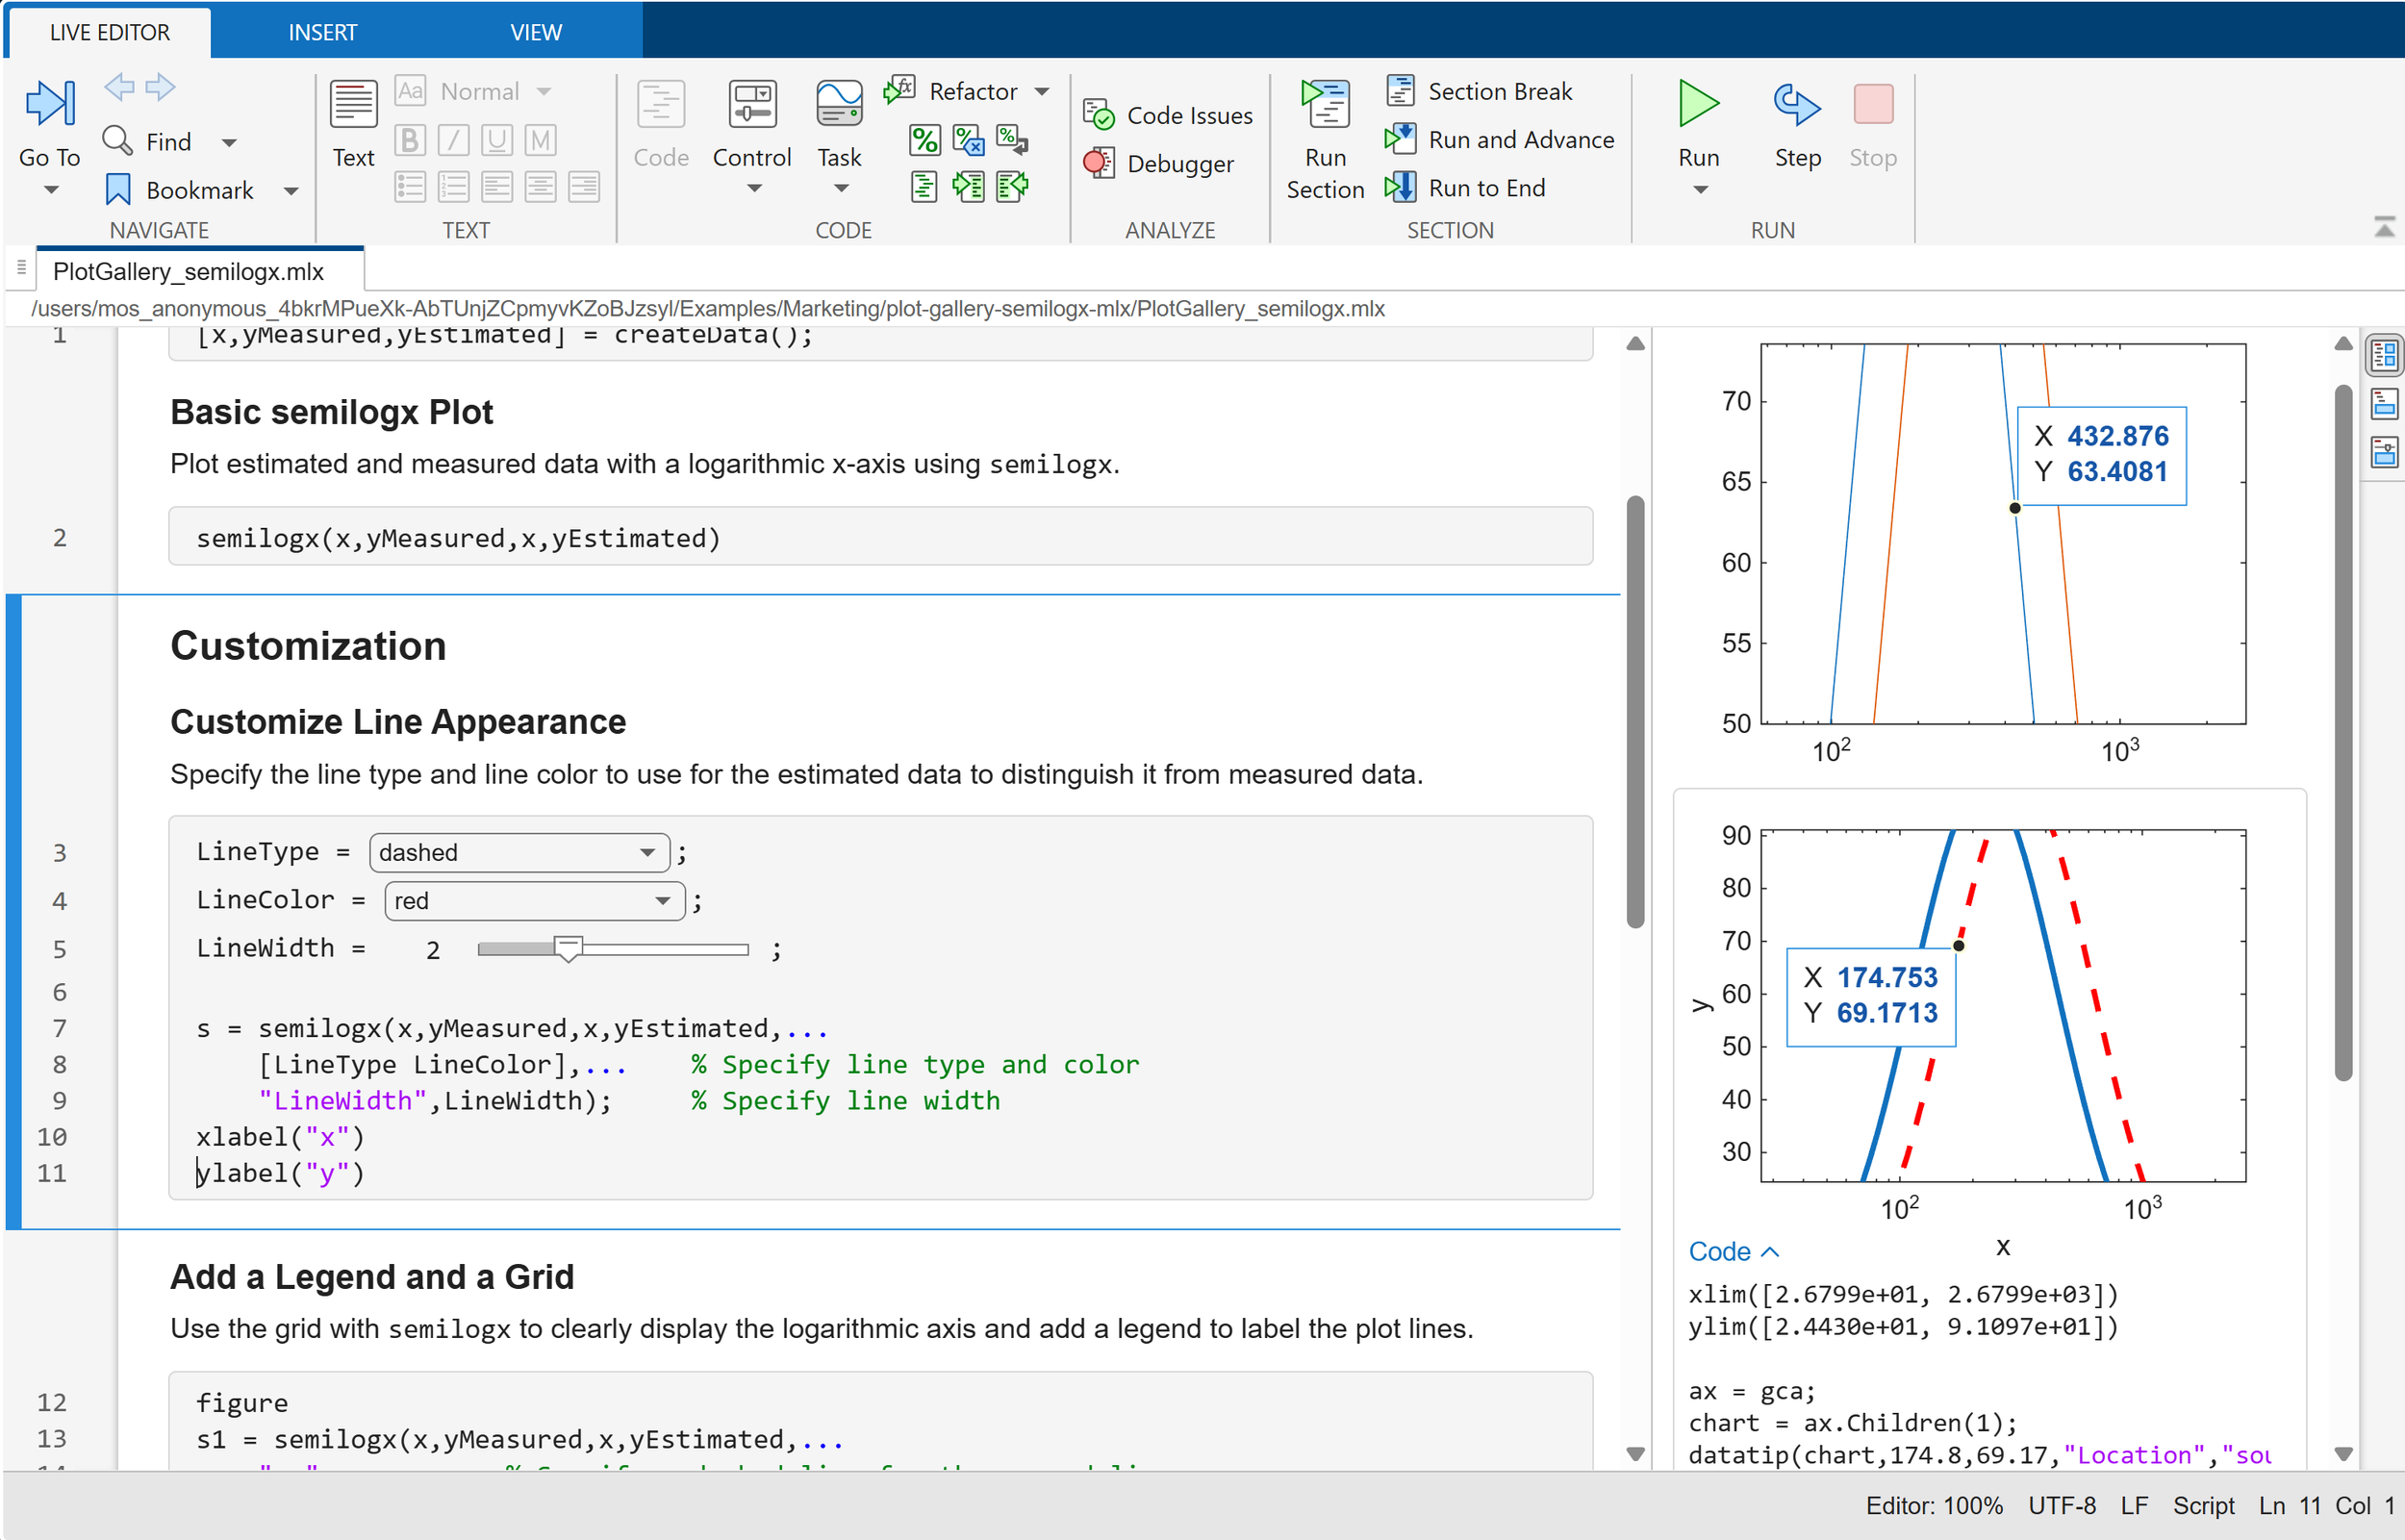2405x1540 pixels.
Task: Open the VIEW tab
Action: pos(535,32)
